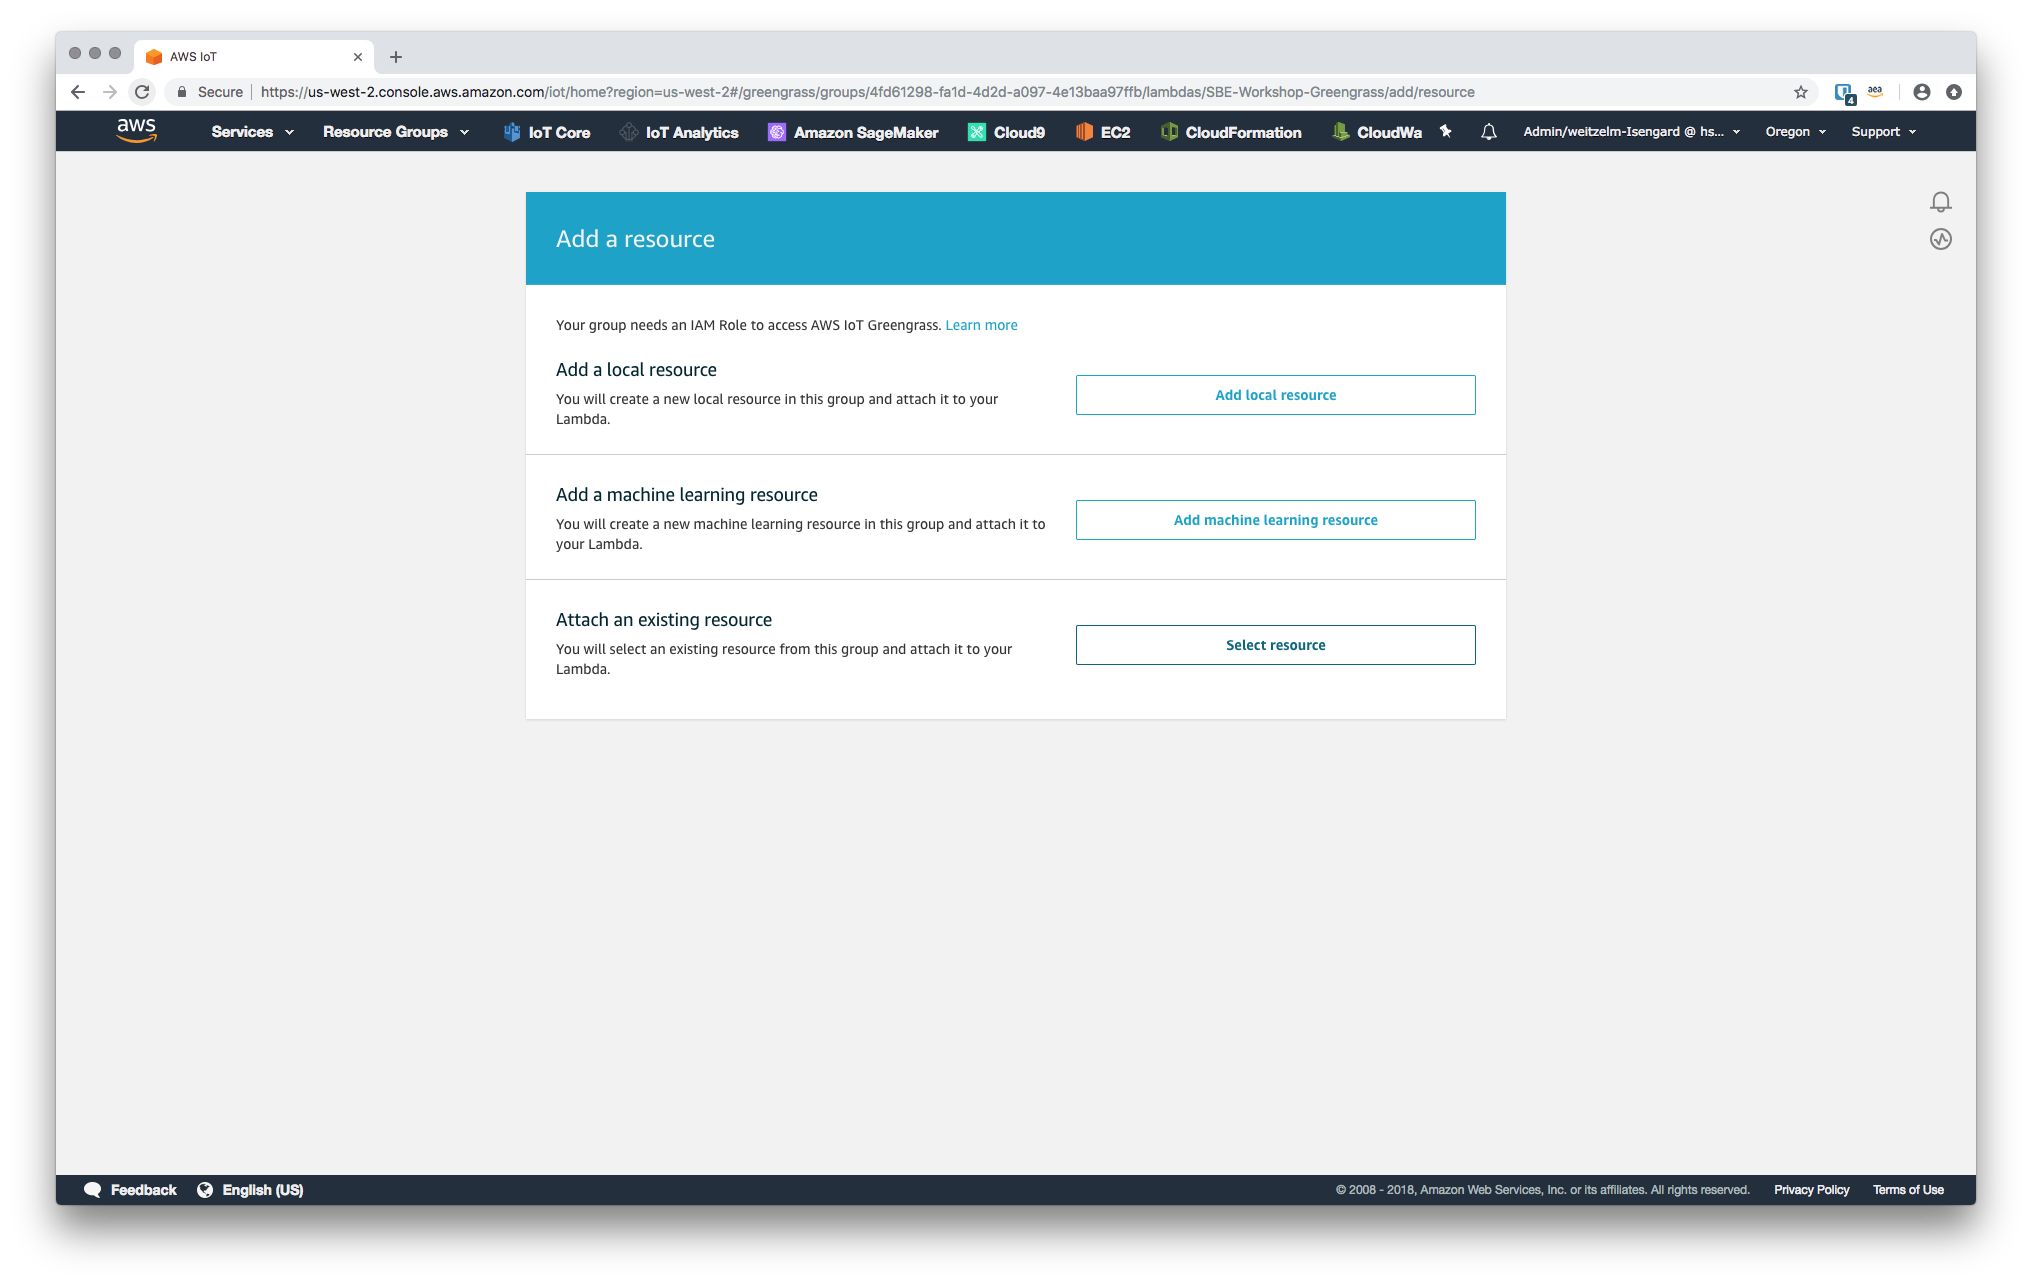Expand the Resource Groups dropdown
The height and width of the screenshot is (1285, 2032).
coord(396,132)
